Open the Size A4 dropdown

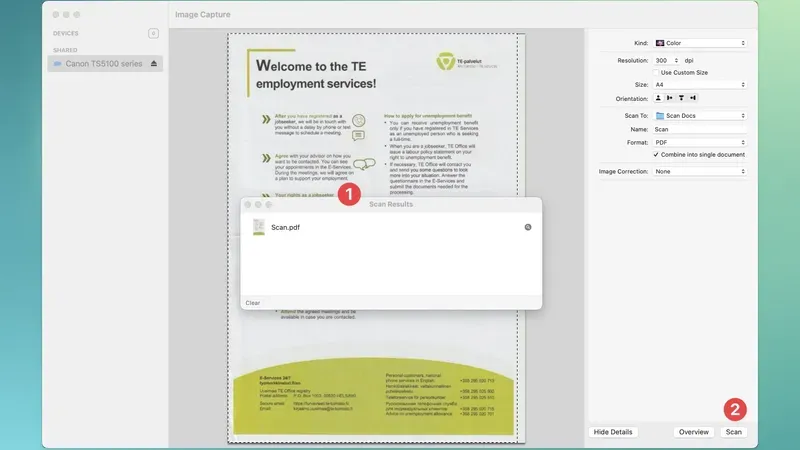click(x=700, y=85)
